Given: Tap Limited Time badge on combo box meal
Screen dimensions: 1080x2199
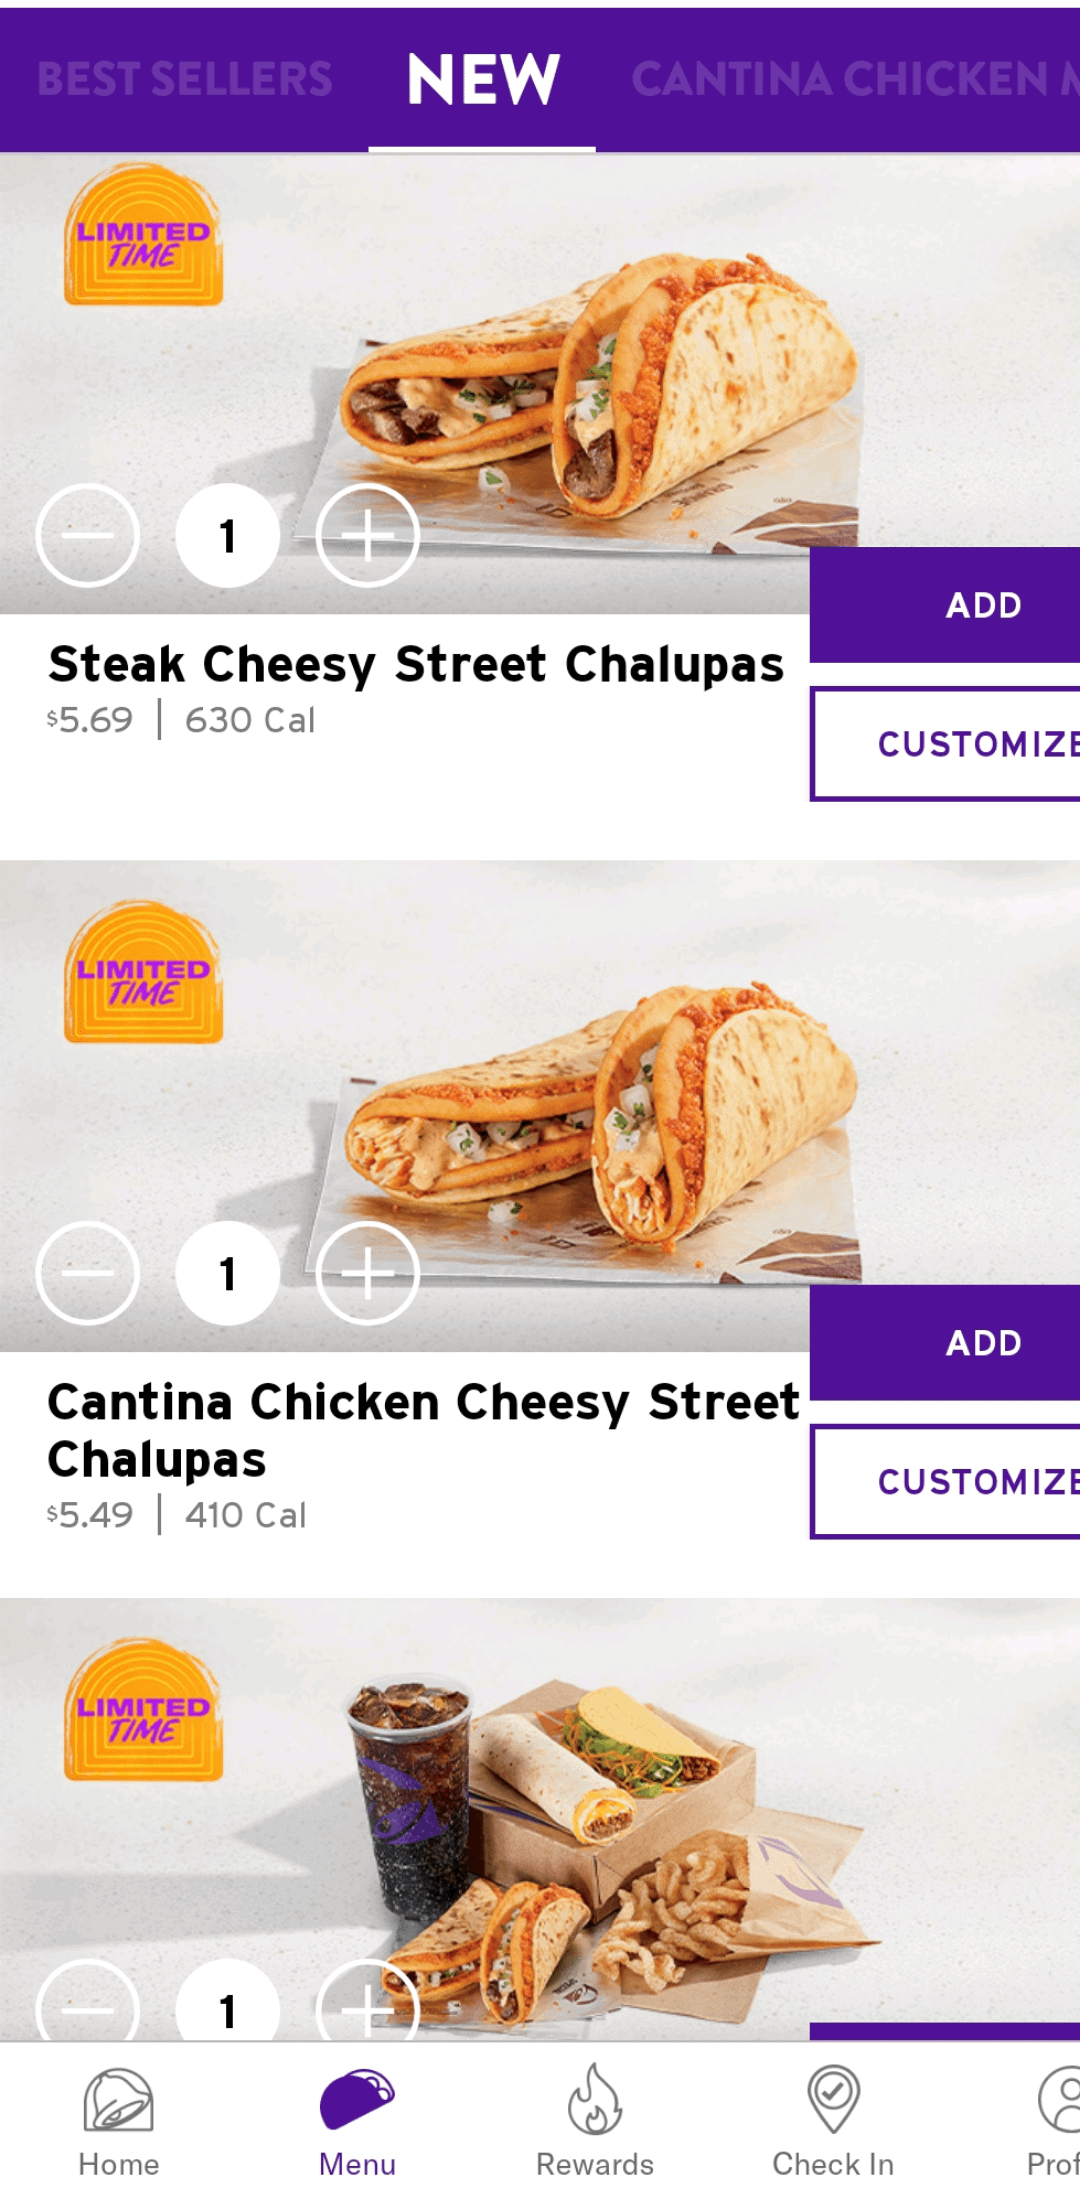Looking at the screenshot, I should click(143, 1712).
